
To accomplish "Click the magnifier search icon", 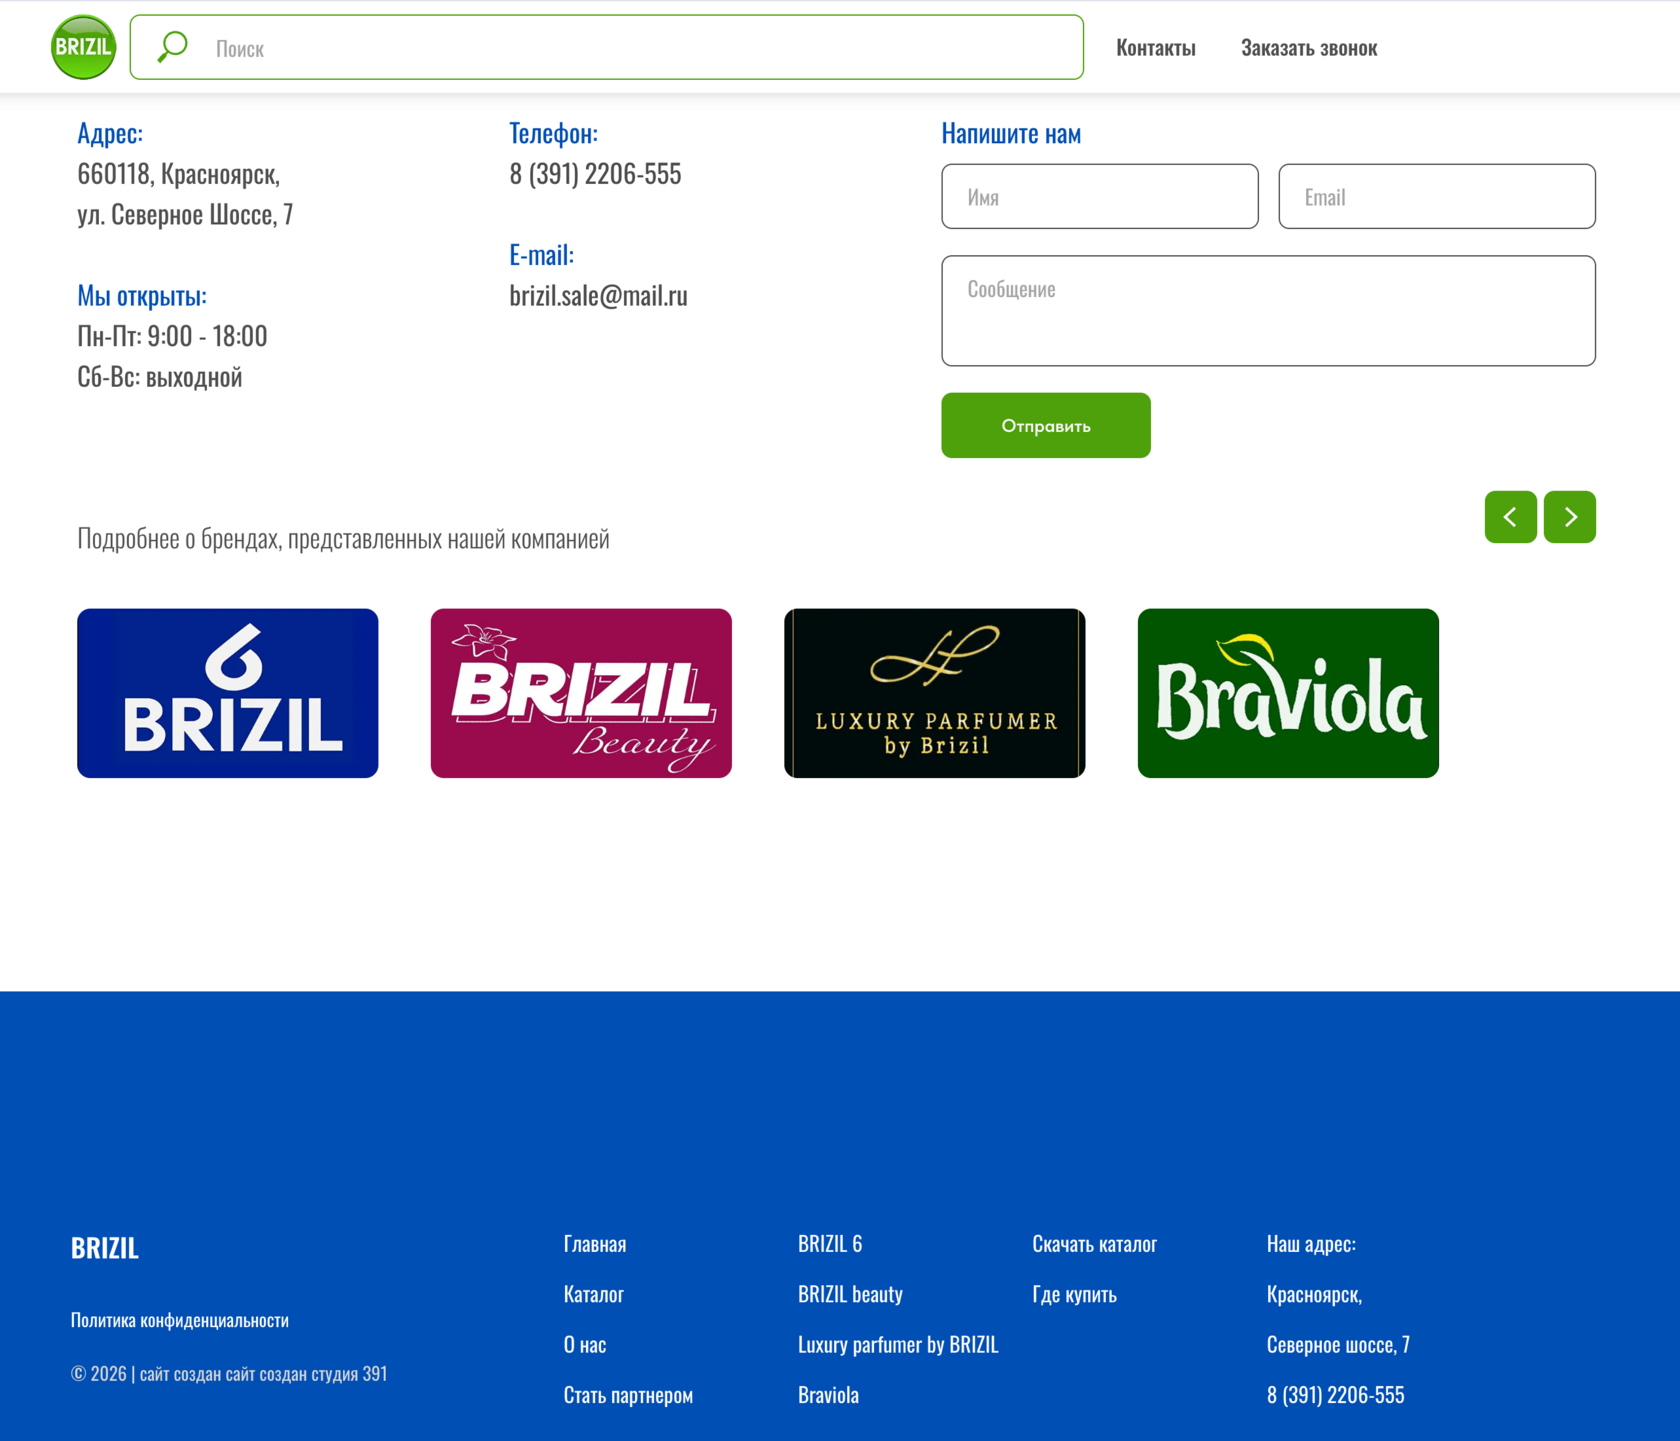I will (x=172, y=47).
